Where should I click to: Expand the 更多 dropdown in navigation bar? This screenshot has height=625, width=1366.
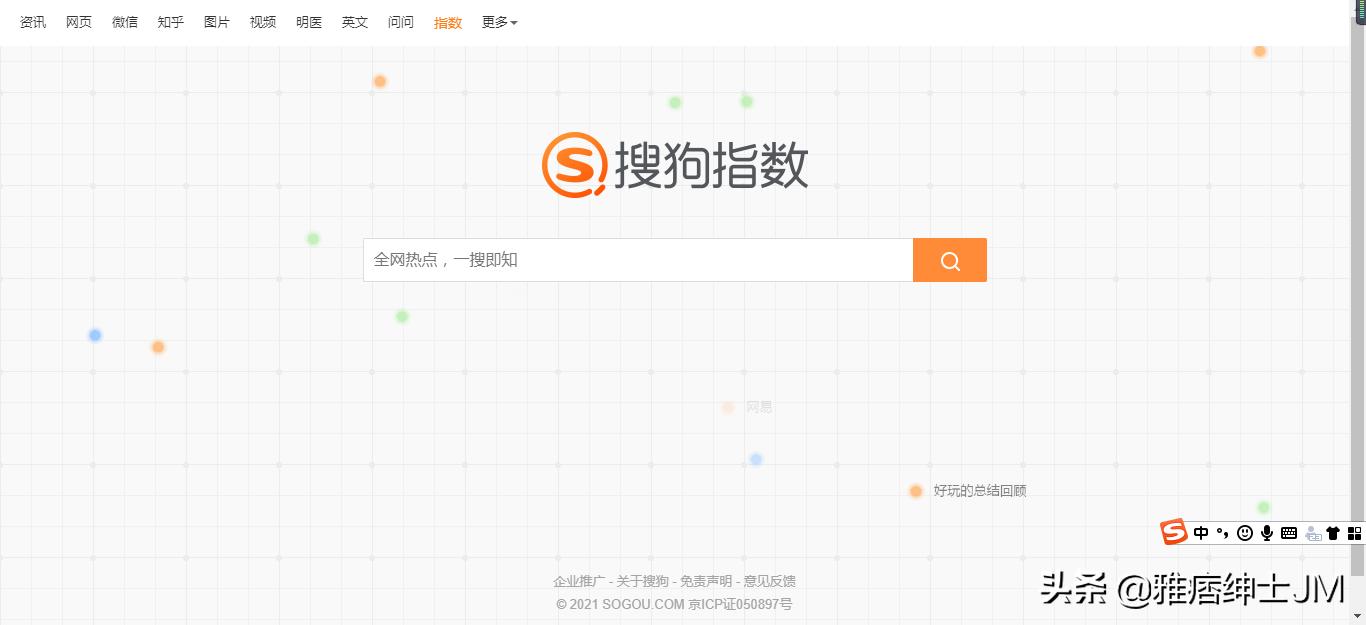(x=498, y=22)
